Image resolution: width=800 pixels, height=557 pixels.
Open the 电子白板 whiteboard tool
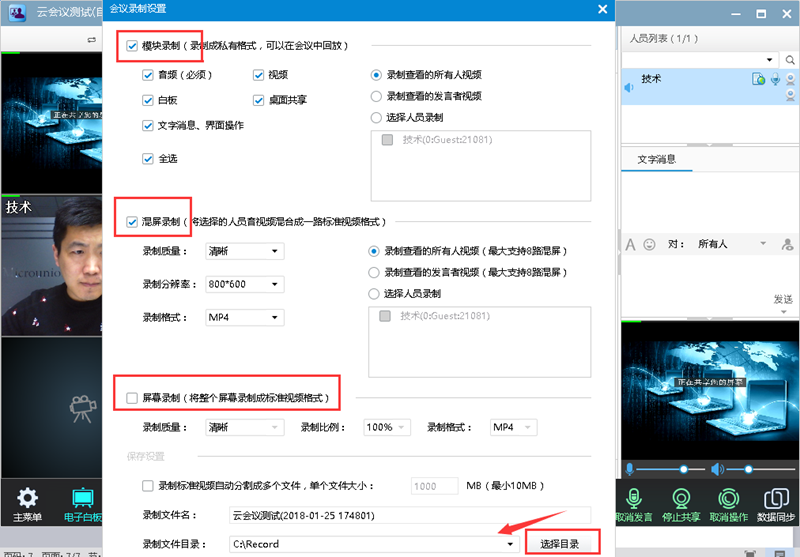(82, 505)
